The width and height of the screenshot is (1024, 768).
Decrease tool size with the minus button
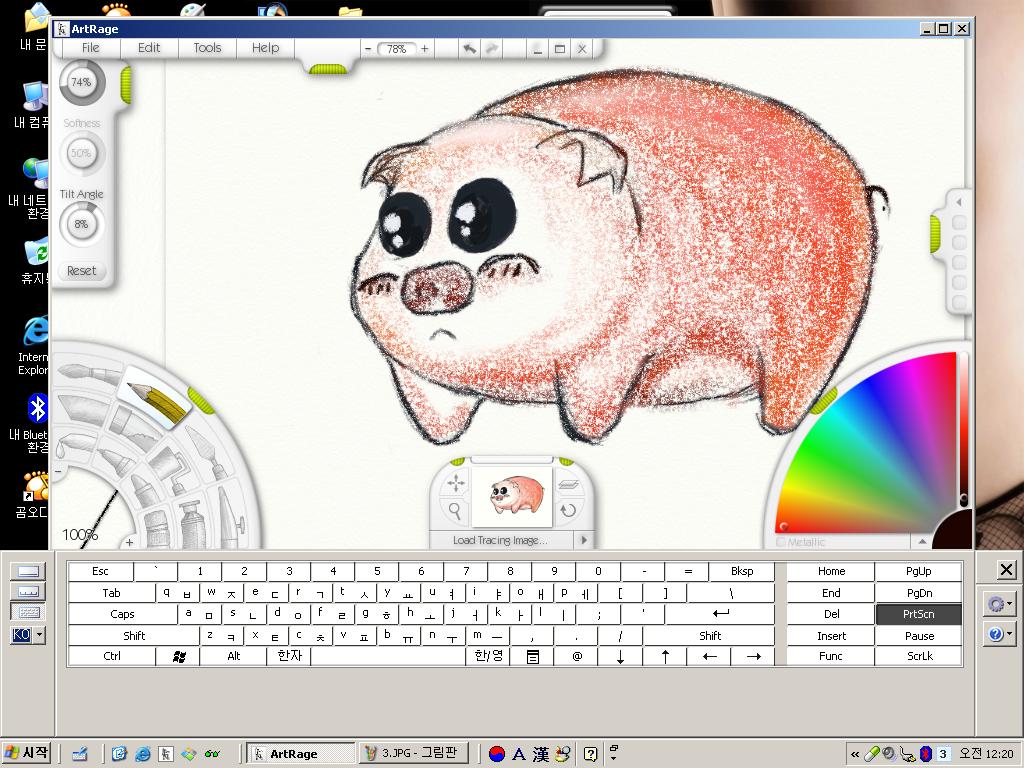pyautogui.click(x=59, y=470)
